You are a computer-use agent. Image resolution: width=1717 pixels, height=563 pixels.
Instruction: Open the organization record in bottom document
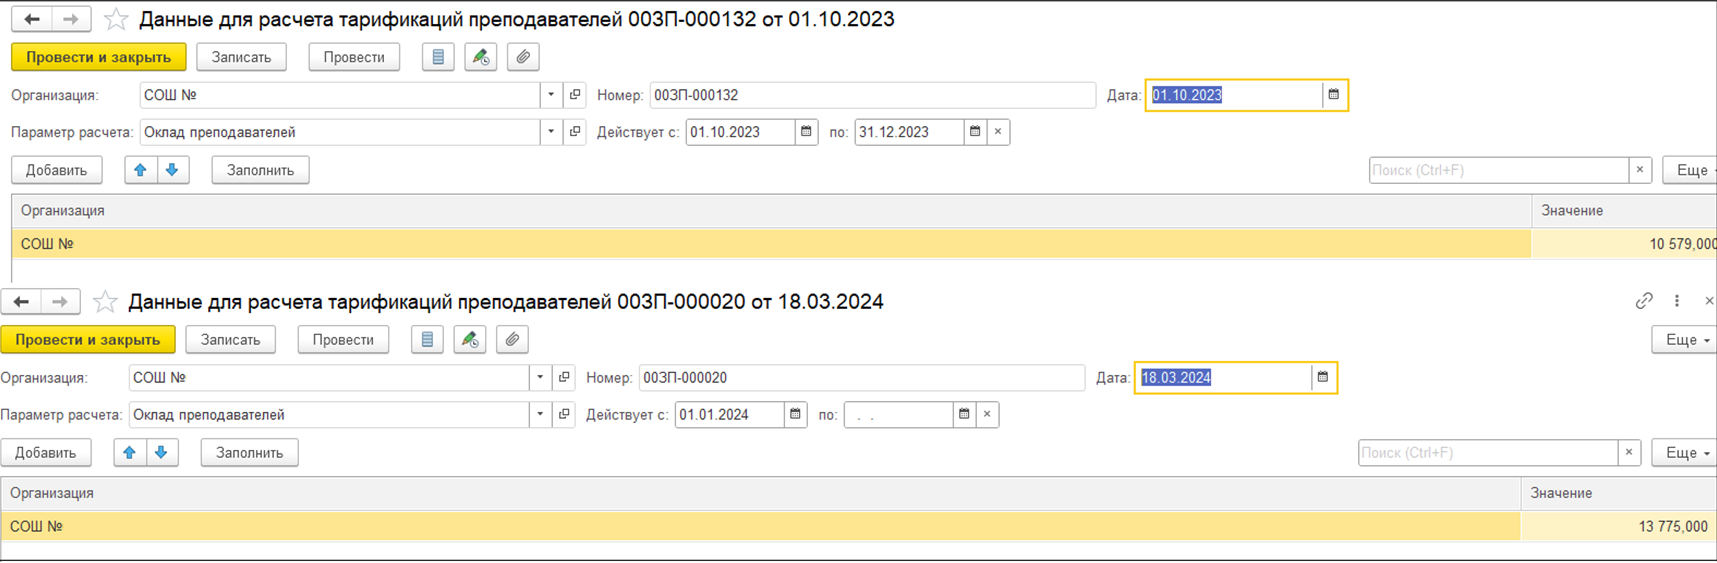point(564,378)
